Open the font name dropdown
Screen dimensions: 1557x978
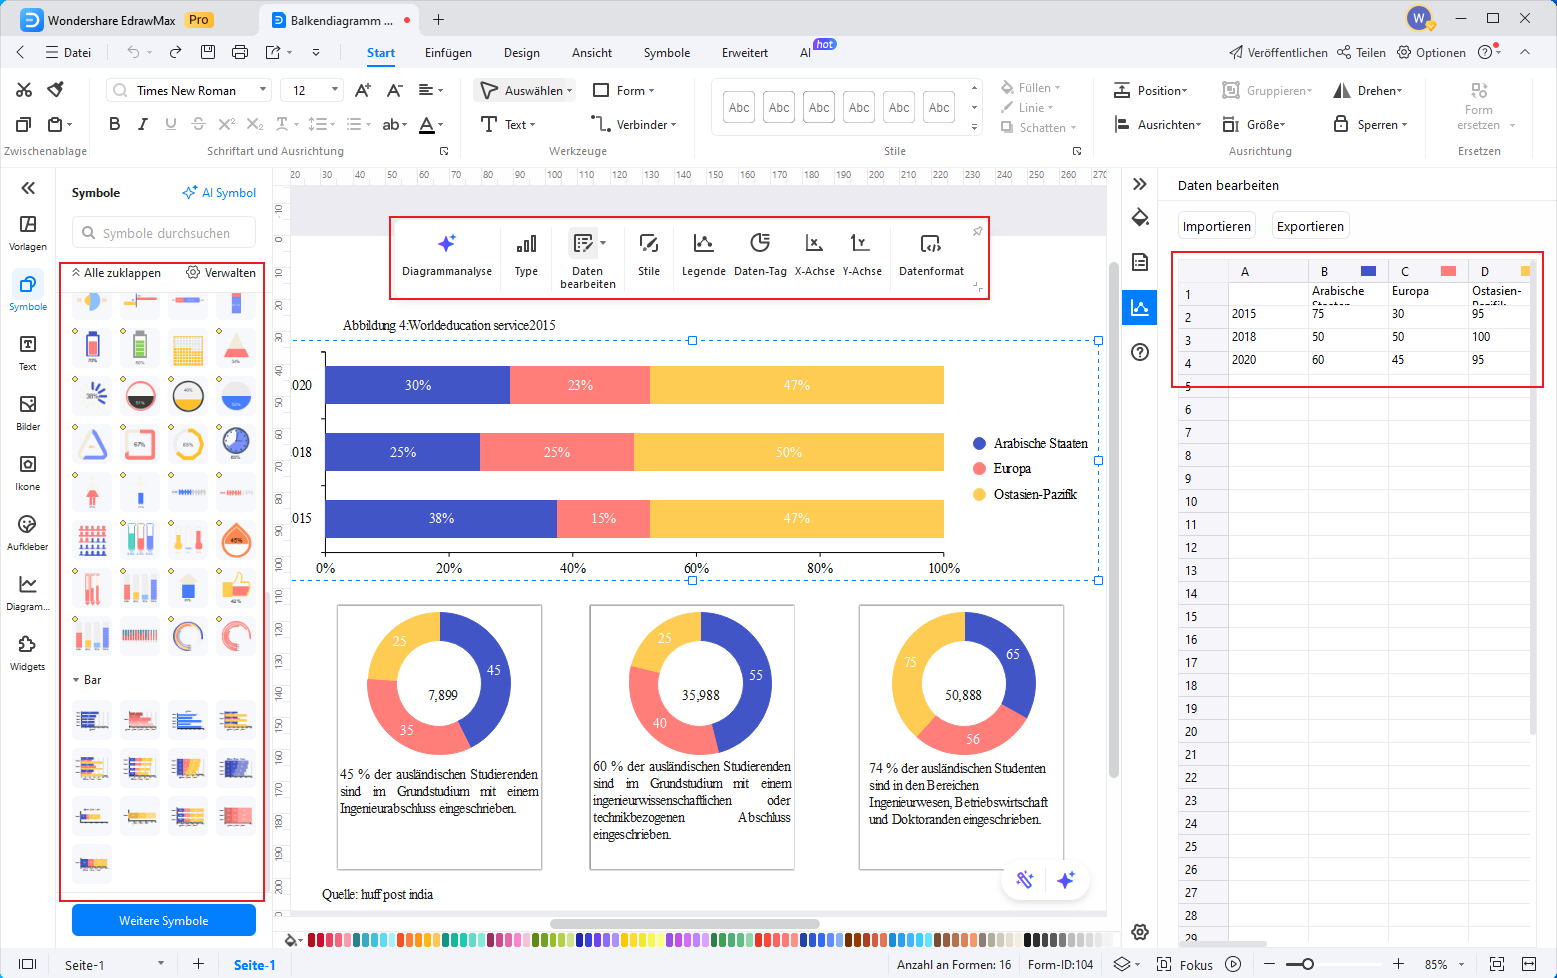tap(263, 90)
